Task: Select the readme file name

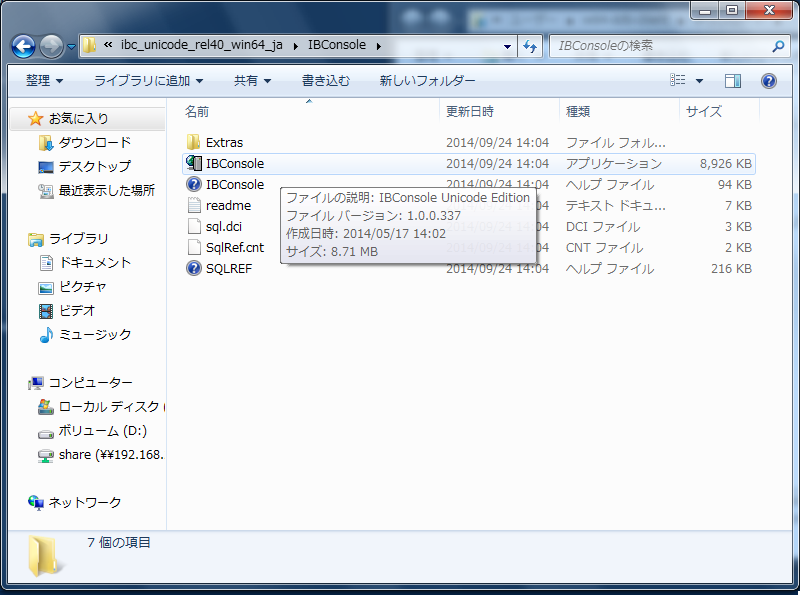Action: 229,206
